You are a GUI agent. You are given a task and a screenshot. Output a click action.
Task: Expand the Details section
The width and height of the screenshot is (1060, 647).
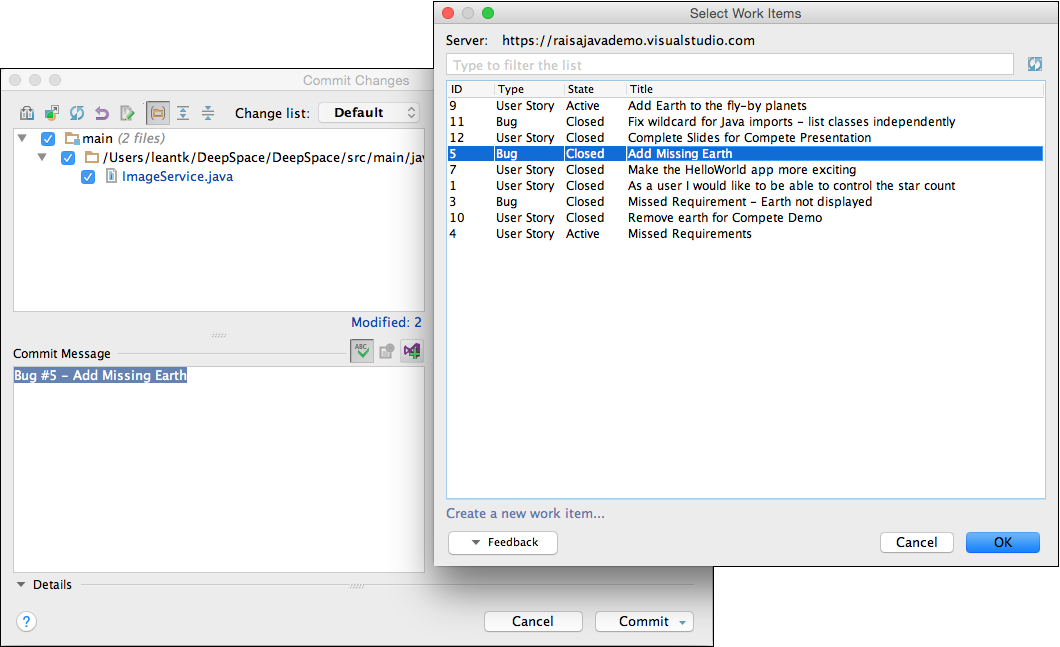click(x=21, y=585)
